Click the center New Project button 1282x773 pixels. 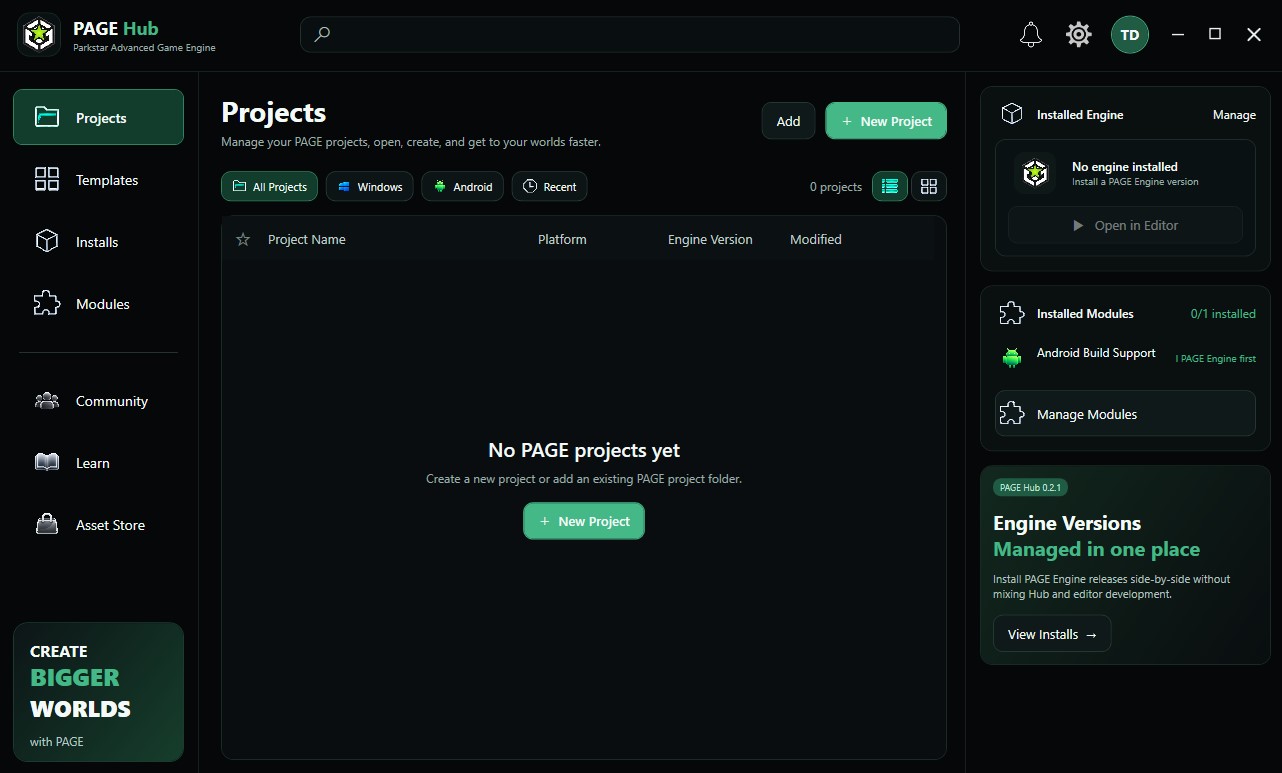[584, 521]
